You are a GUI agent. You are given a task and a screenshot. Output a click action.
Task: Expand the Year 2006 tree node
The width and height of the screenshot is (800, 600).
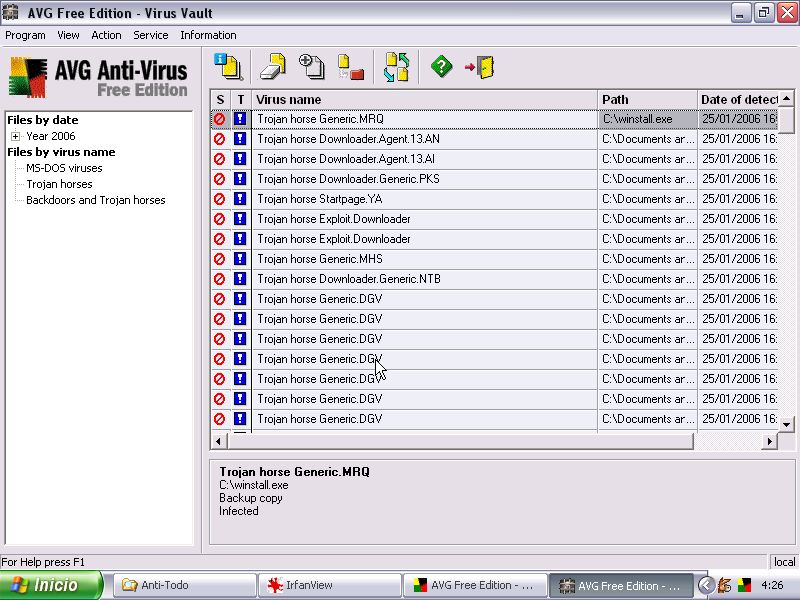pyautogui.click(x=16, y=136)
